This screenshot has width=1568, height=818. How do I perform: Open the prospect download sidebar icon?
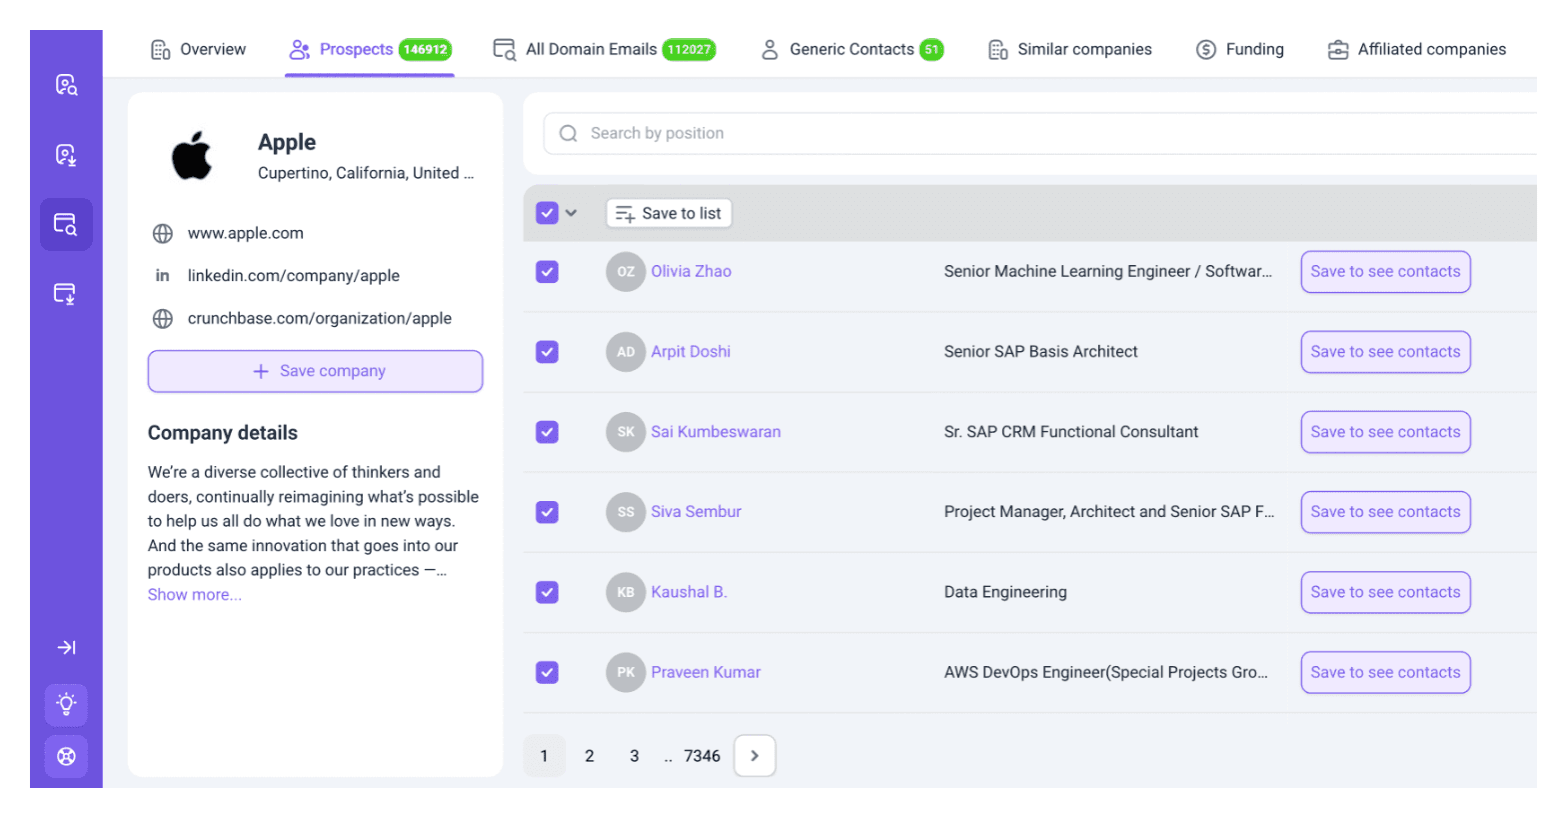pyautogui.click(x=66, y=155)
